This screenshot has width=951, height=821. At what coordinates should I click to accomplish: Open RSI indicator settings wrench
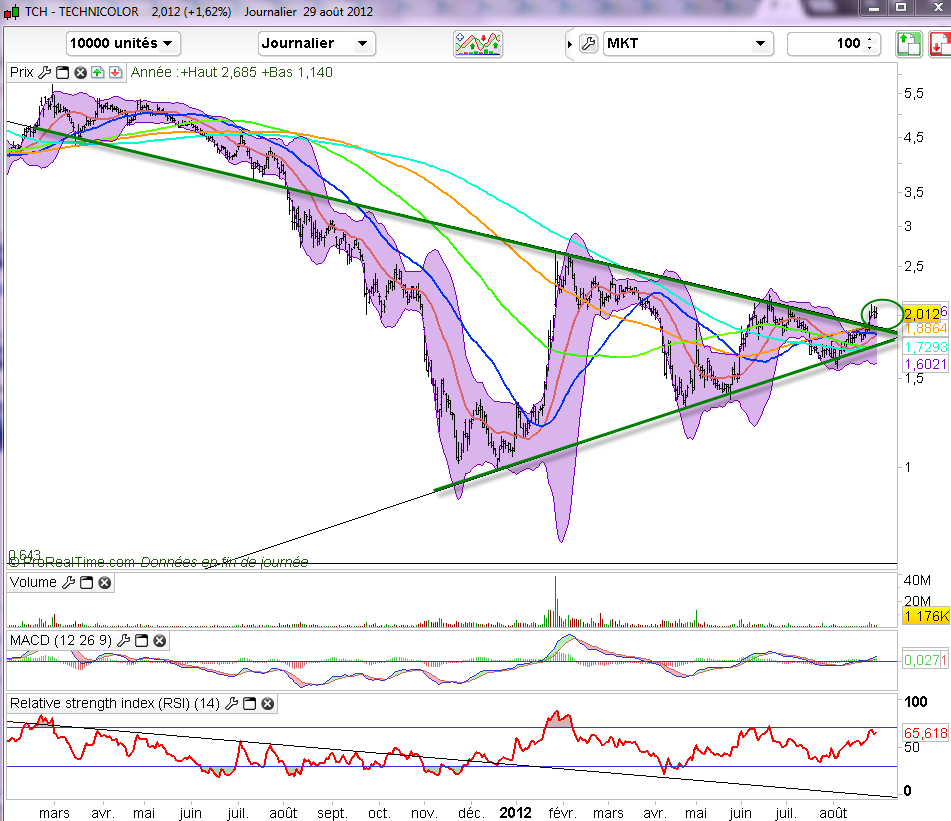tap(232, 704)
